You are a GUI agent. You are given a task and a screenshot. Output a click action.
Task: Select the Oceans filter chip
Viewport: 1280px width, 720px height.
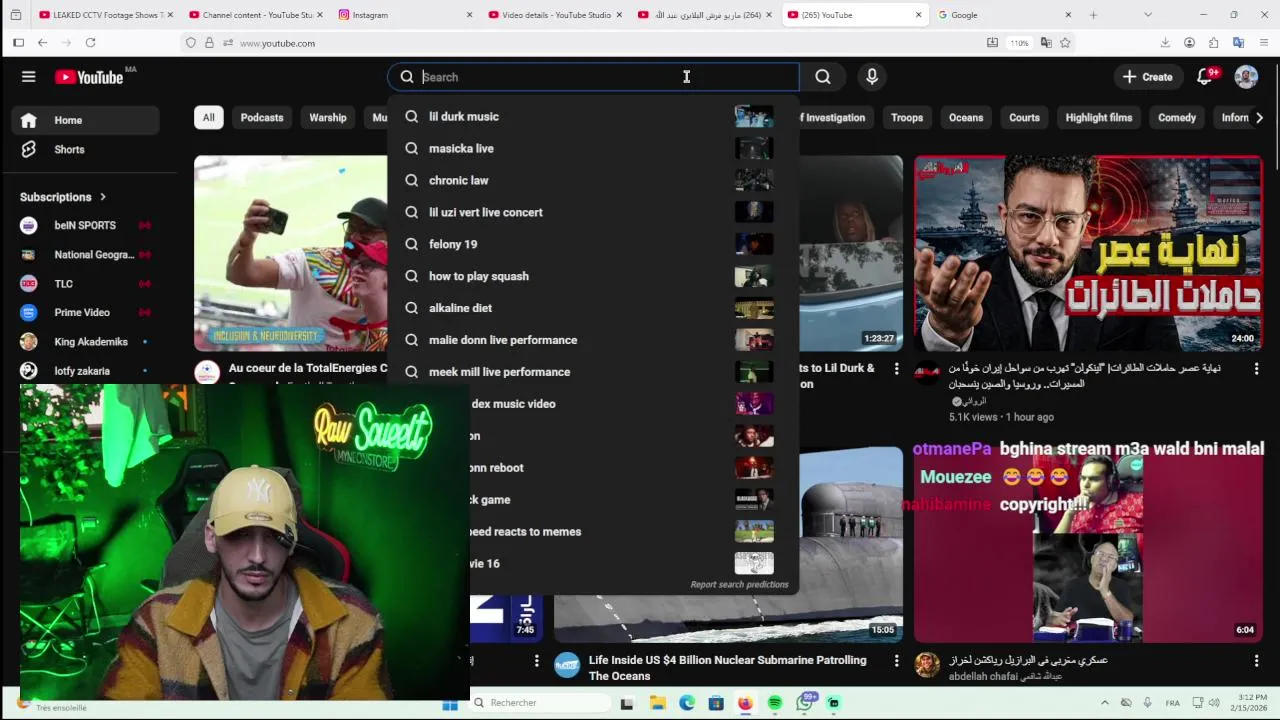point(966,117)
